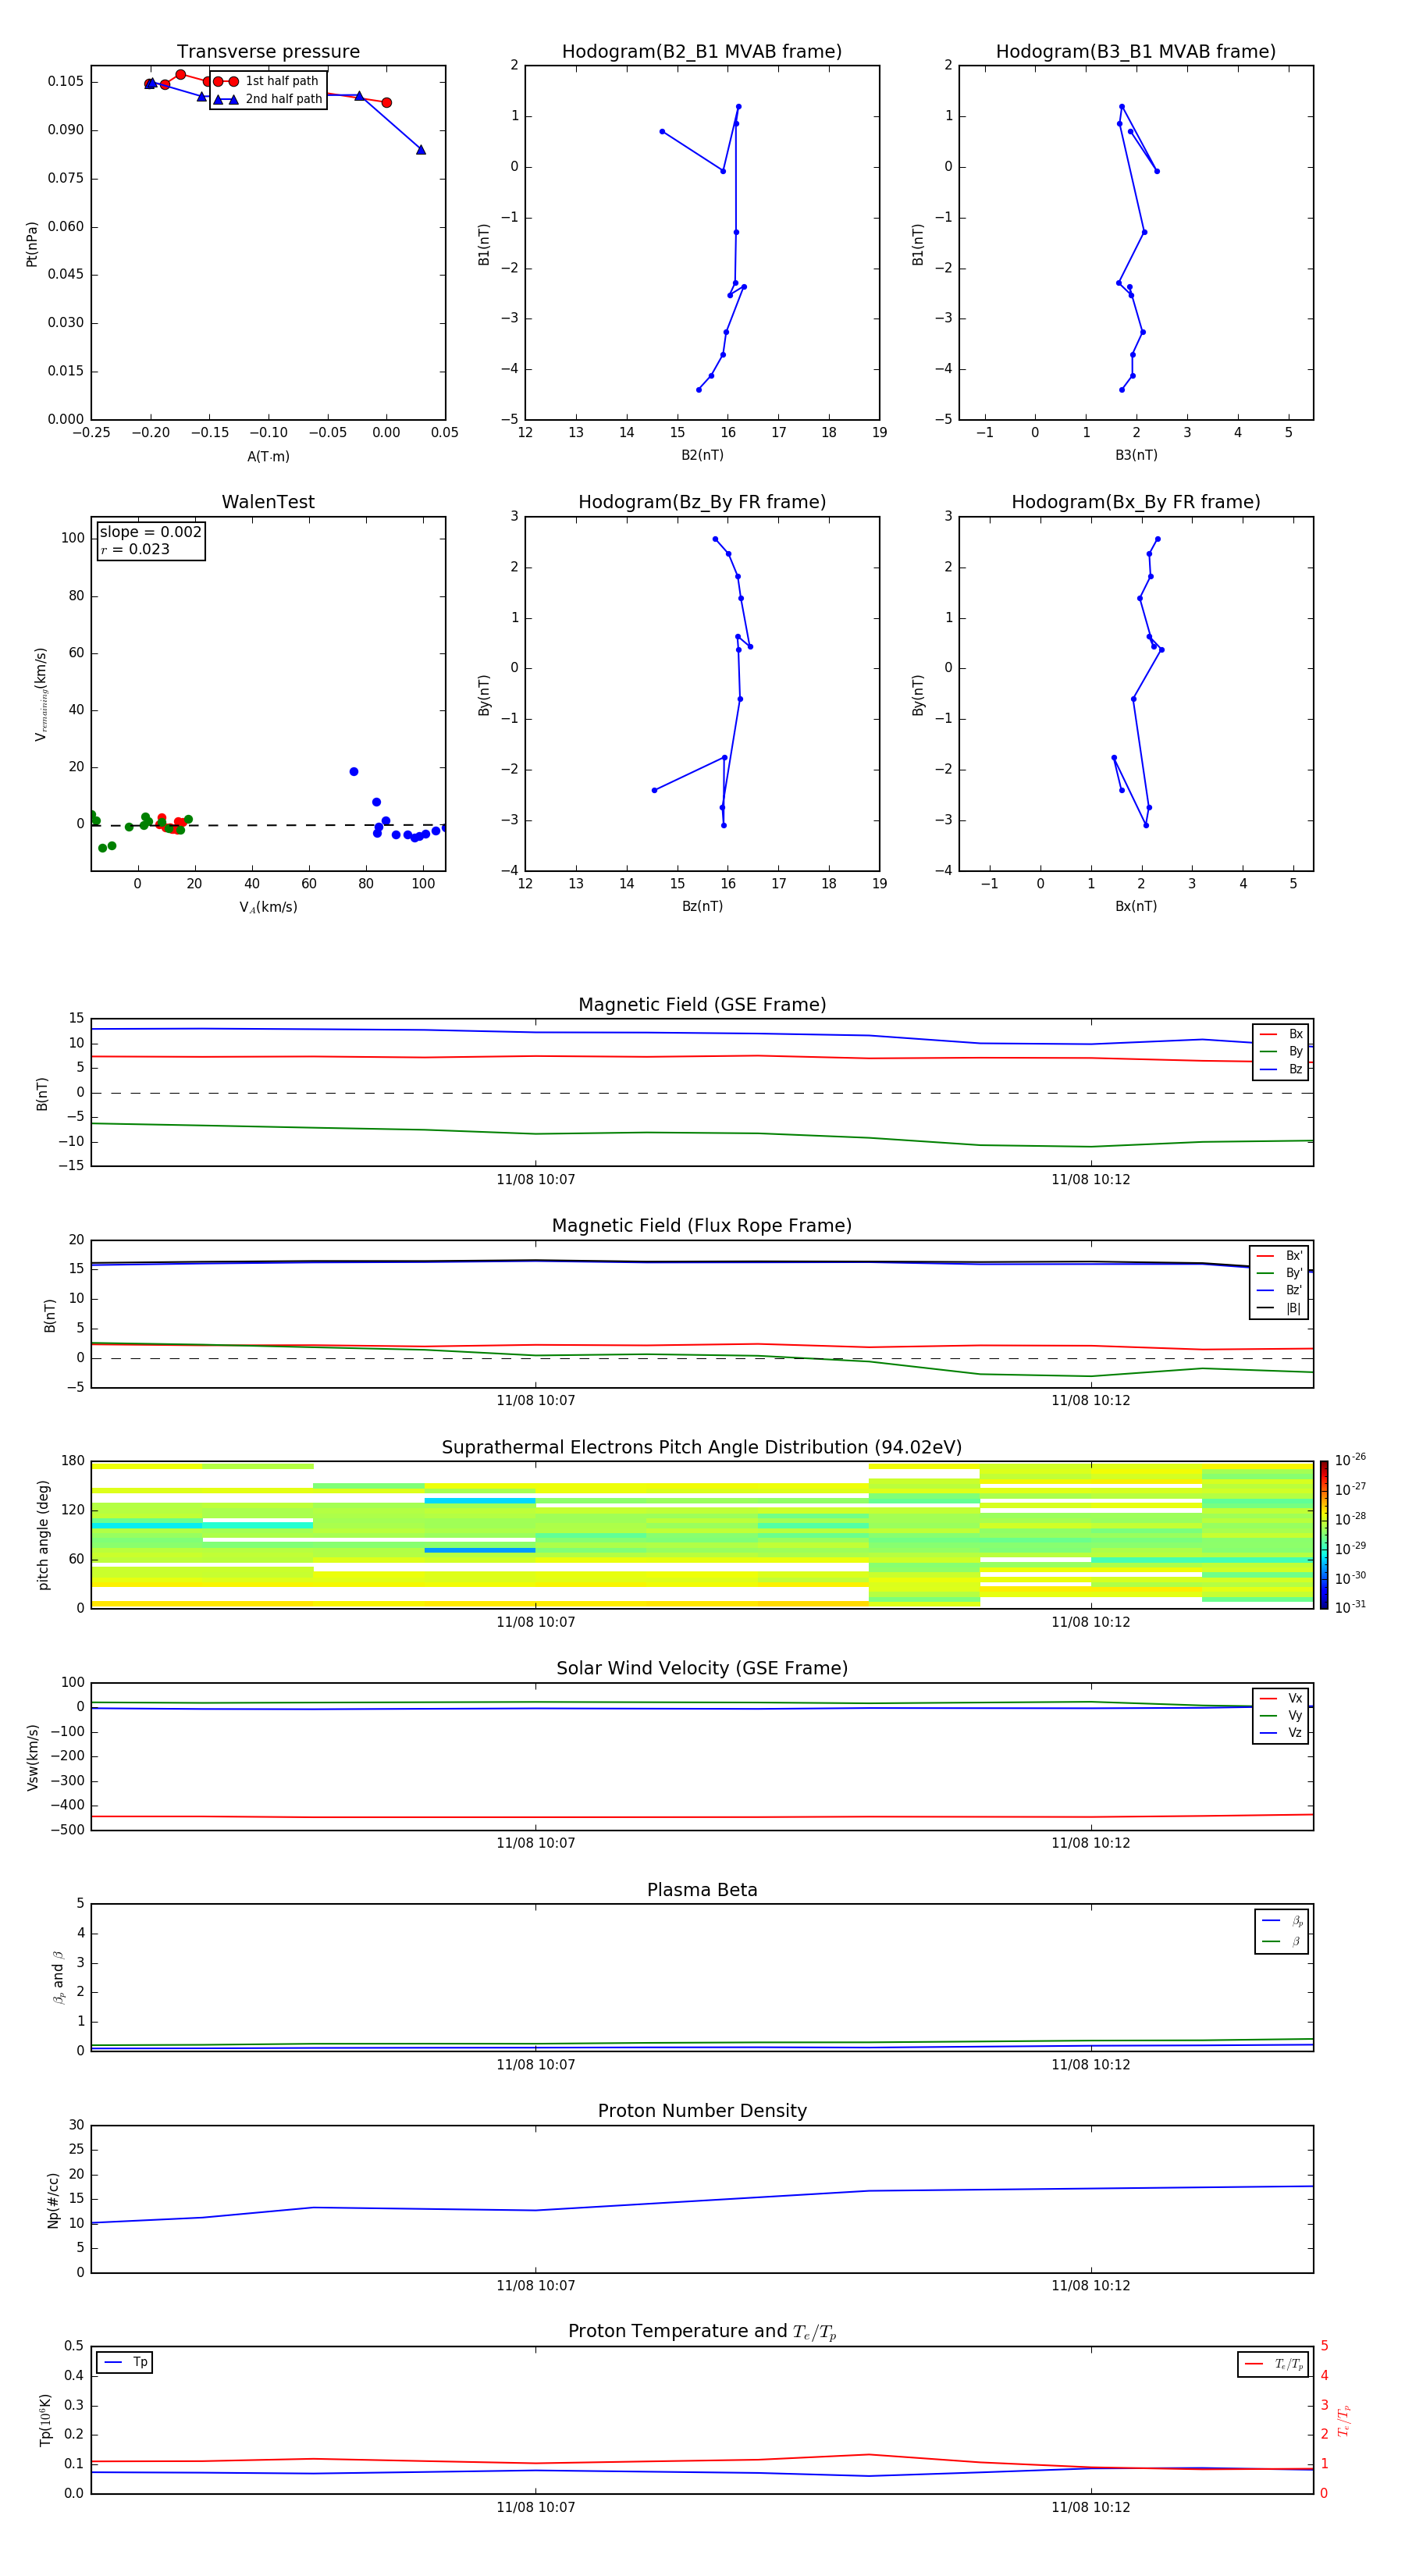Click the "Proton Temperature and Te/Tp" title
1405x2576 pixels.
(x=702, y=2331)
